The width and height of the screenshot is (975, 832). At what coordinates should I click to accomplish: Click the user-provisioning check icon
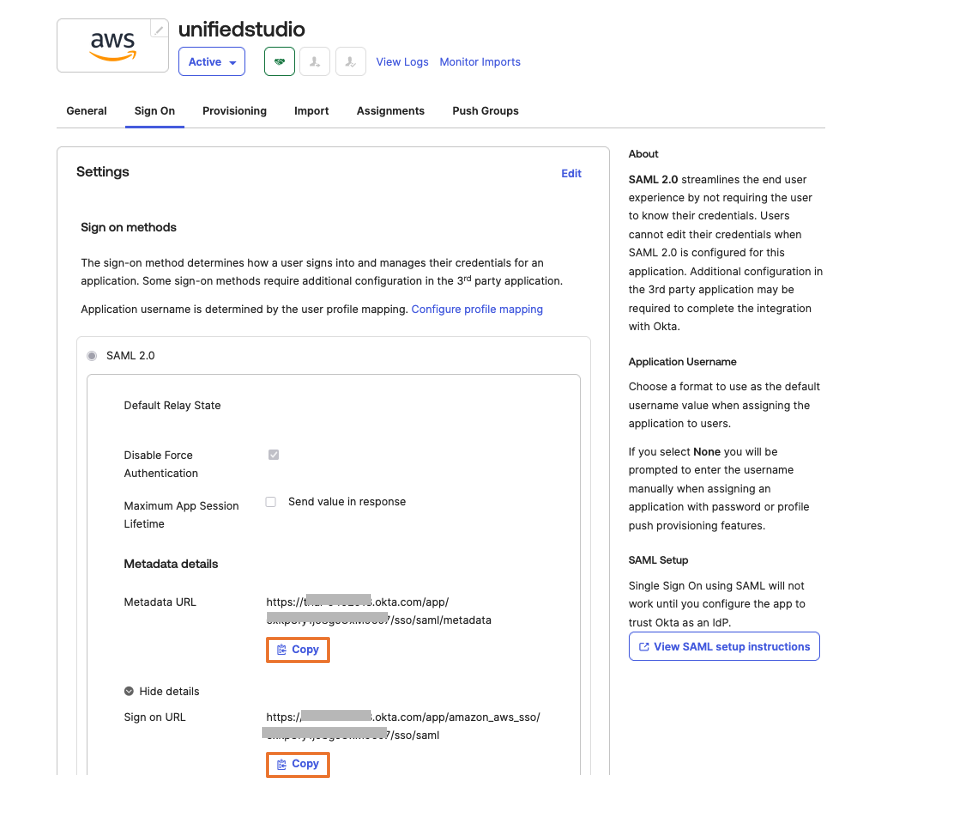coord(350,61)
